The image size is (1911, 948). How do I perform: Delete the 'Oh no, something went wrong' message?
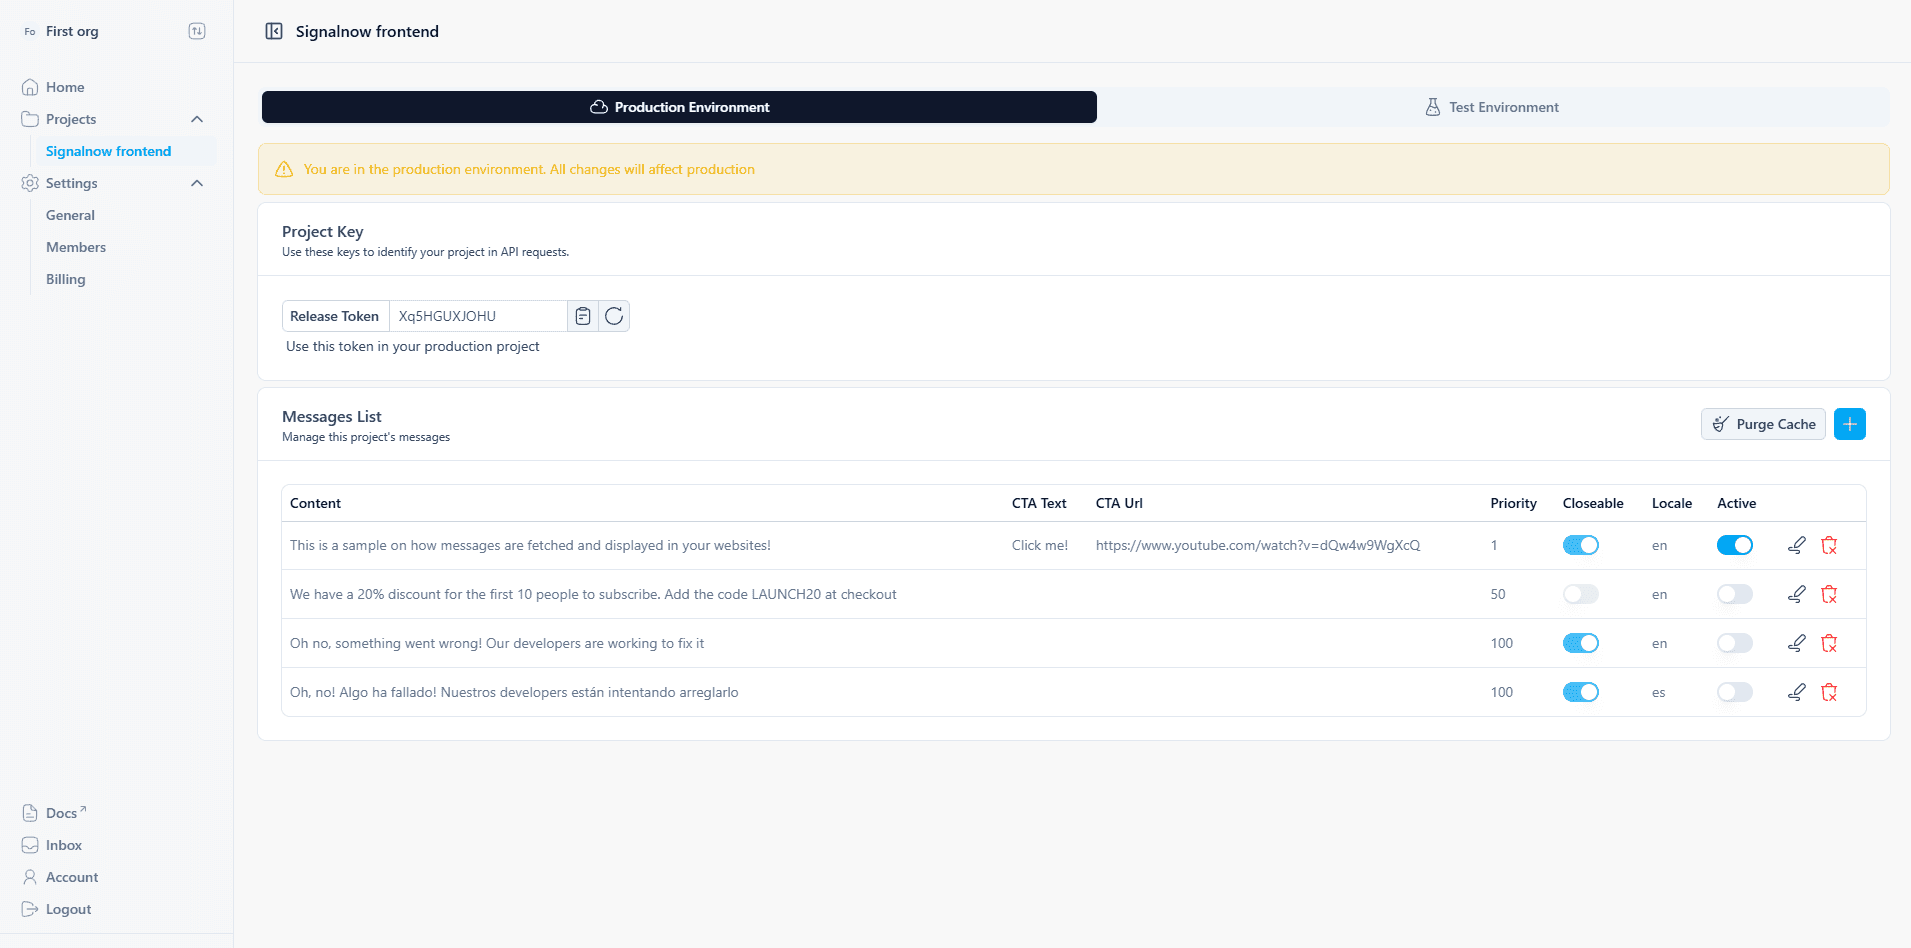[x=1831, y=643]
